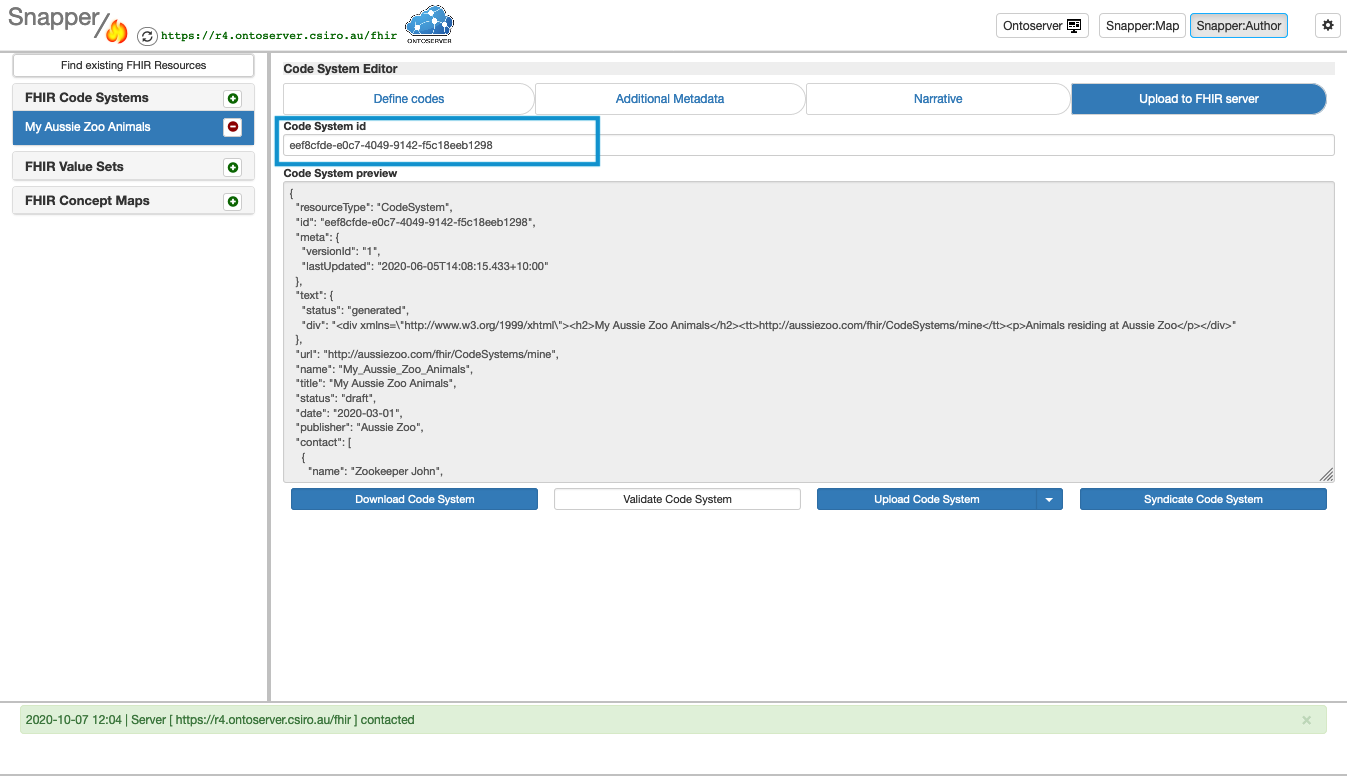Image resolution: width=1347 pixels, height=777 pixels.
Task: Click inside the Code System preview area
Action: (809, 332)
